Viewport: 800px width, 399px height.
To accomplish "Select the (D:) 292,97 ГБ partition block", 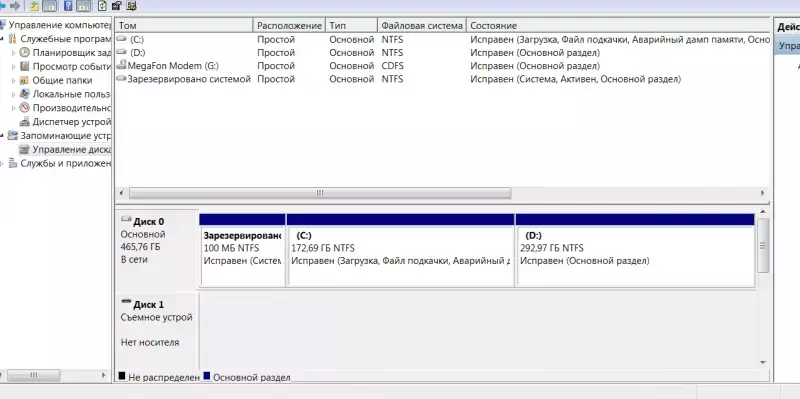I will [x=635, y=250].
